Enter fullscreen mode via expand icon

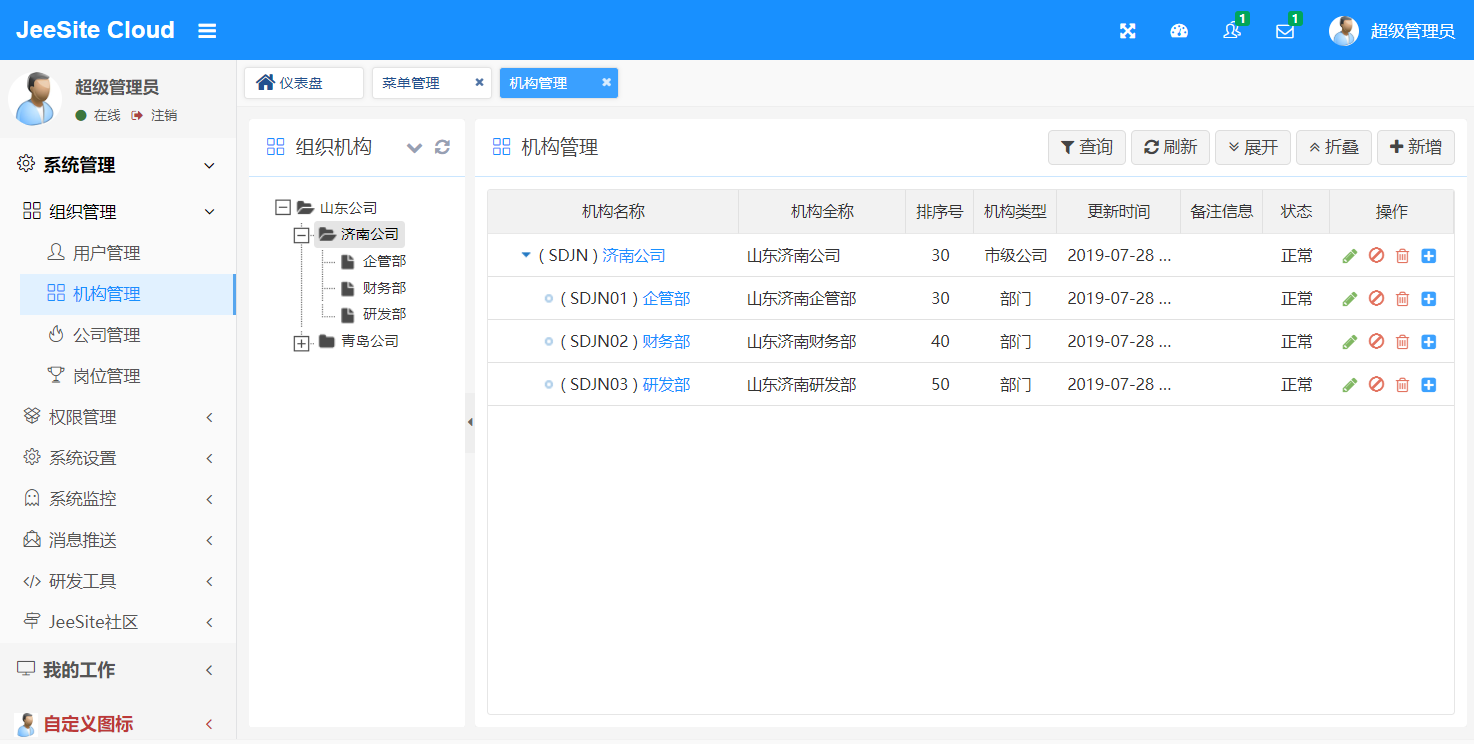(1127, 31)
